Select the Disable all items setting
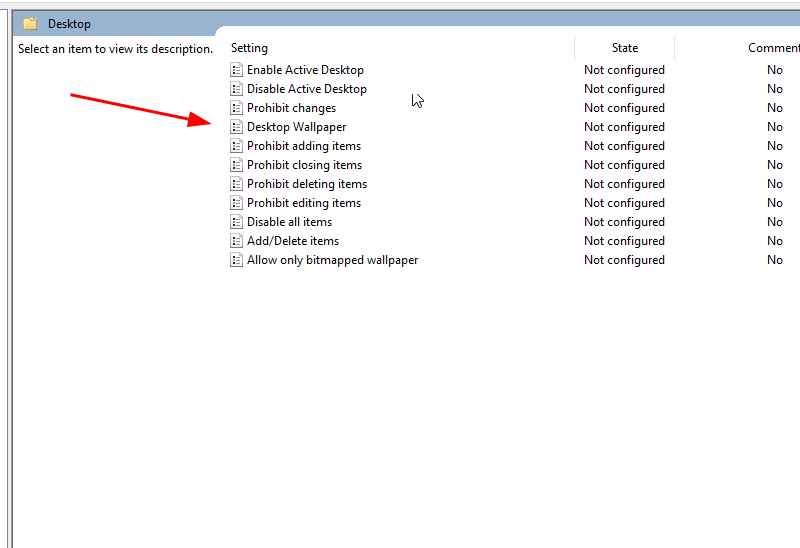 (289, 222)
